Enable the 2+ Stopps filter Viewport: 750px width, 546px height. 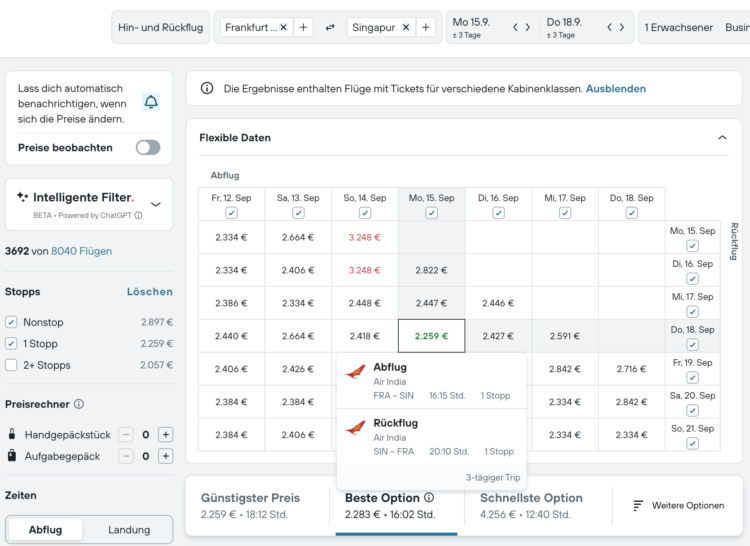tap(11, 365)
